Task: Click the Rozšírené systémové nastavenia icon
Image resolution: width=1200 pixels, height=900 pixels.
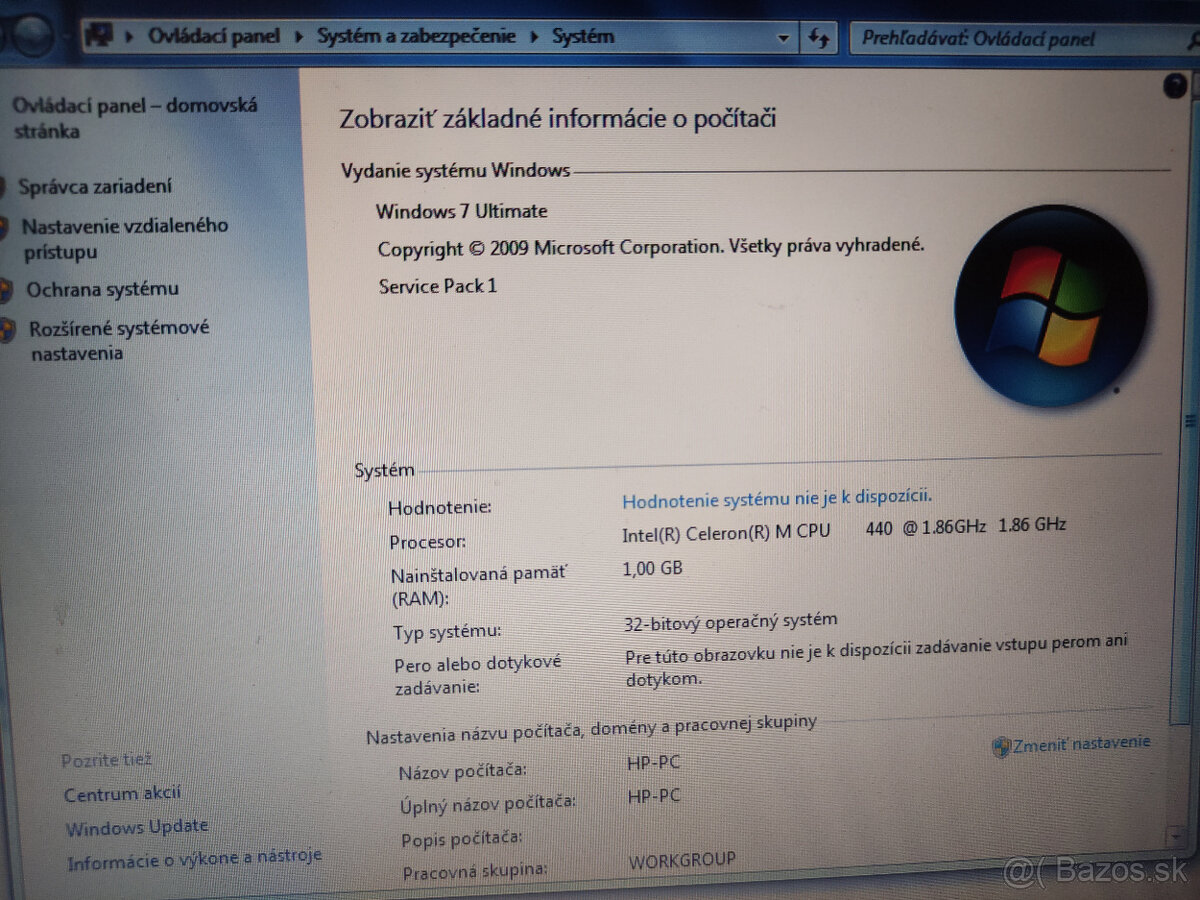Action: tap(7, 328)
